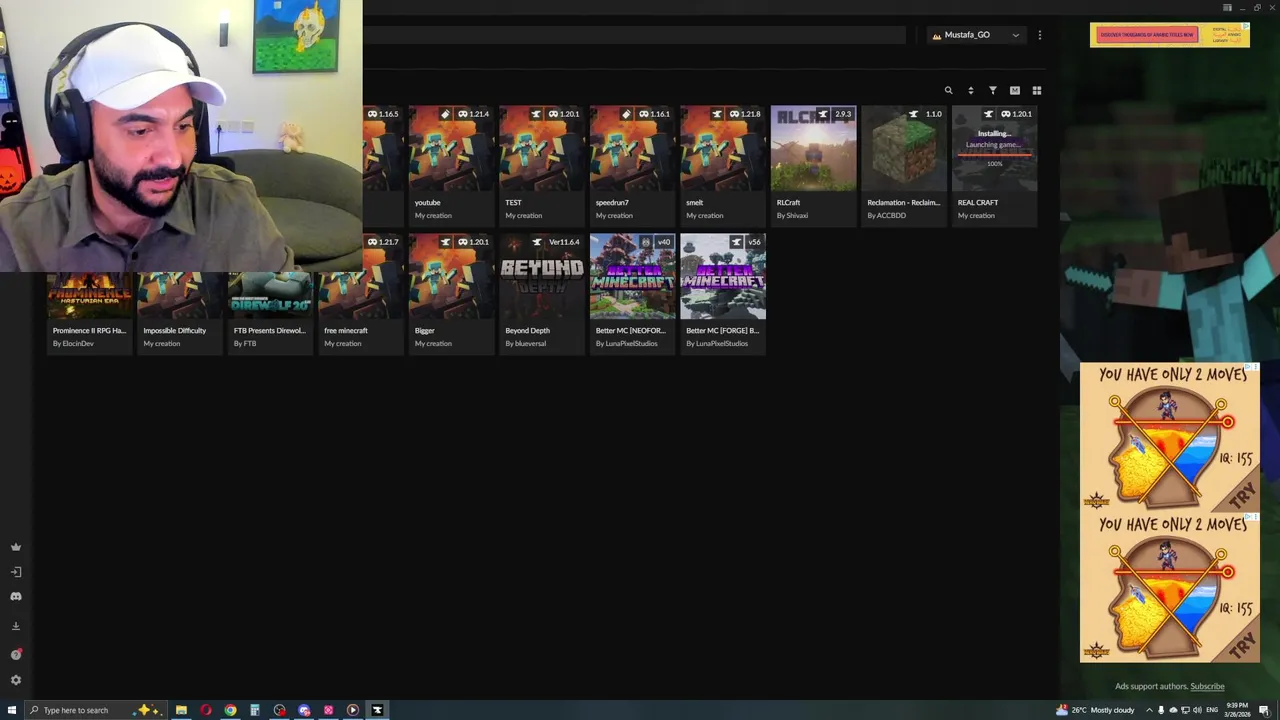Click the crown premium icon in sidebar
The image size is (1280, 720).
[16, 547]
